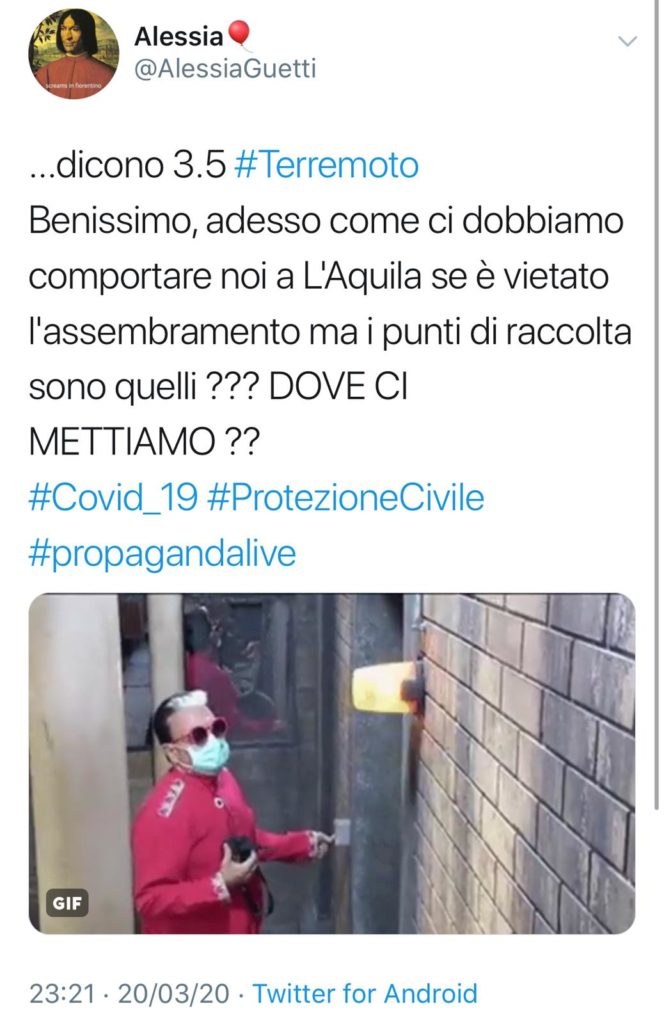Open the Alessia display name profile

(178, 36)
